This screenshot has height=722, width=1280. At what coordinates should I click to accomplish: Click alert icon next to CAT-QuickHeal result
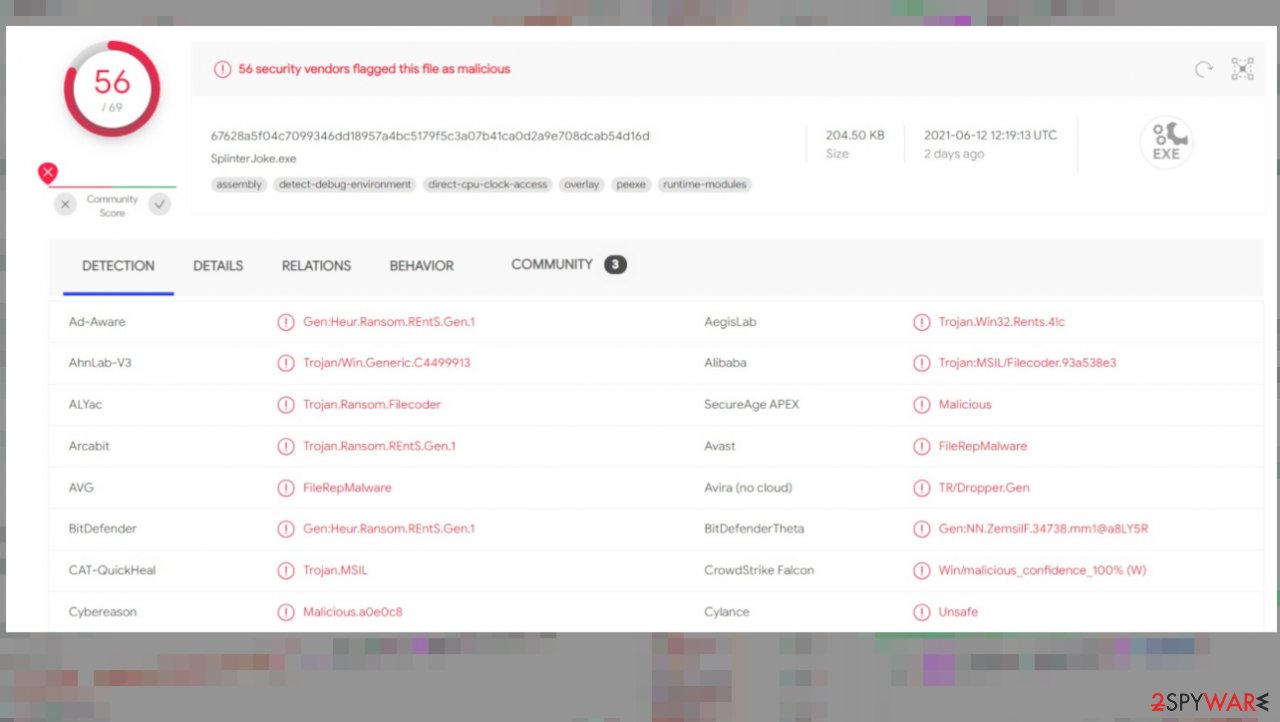point(286,571)
